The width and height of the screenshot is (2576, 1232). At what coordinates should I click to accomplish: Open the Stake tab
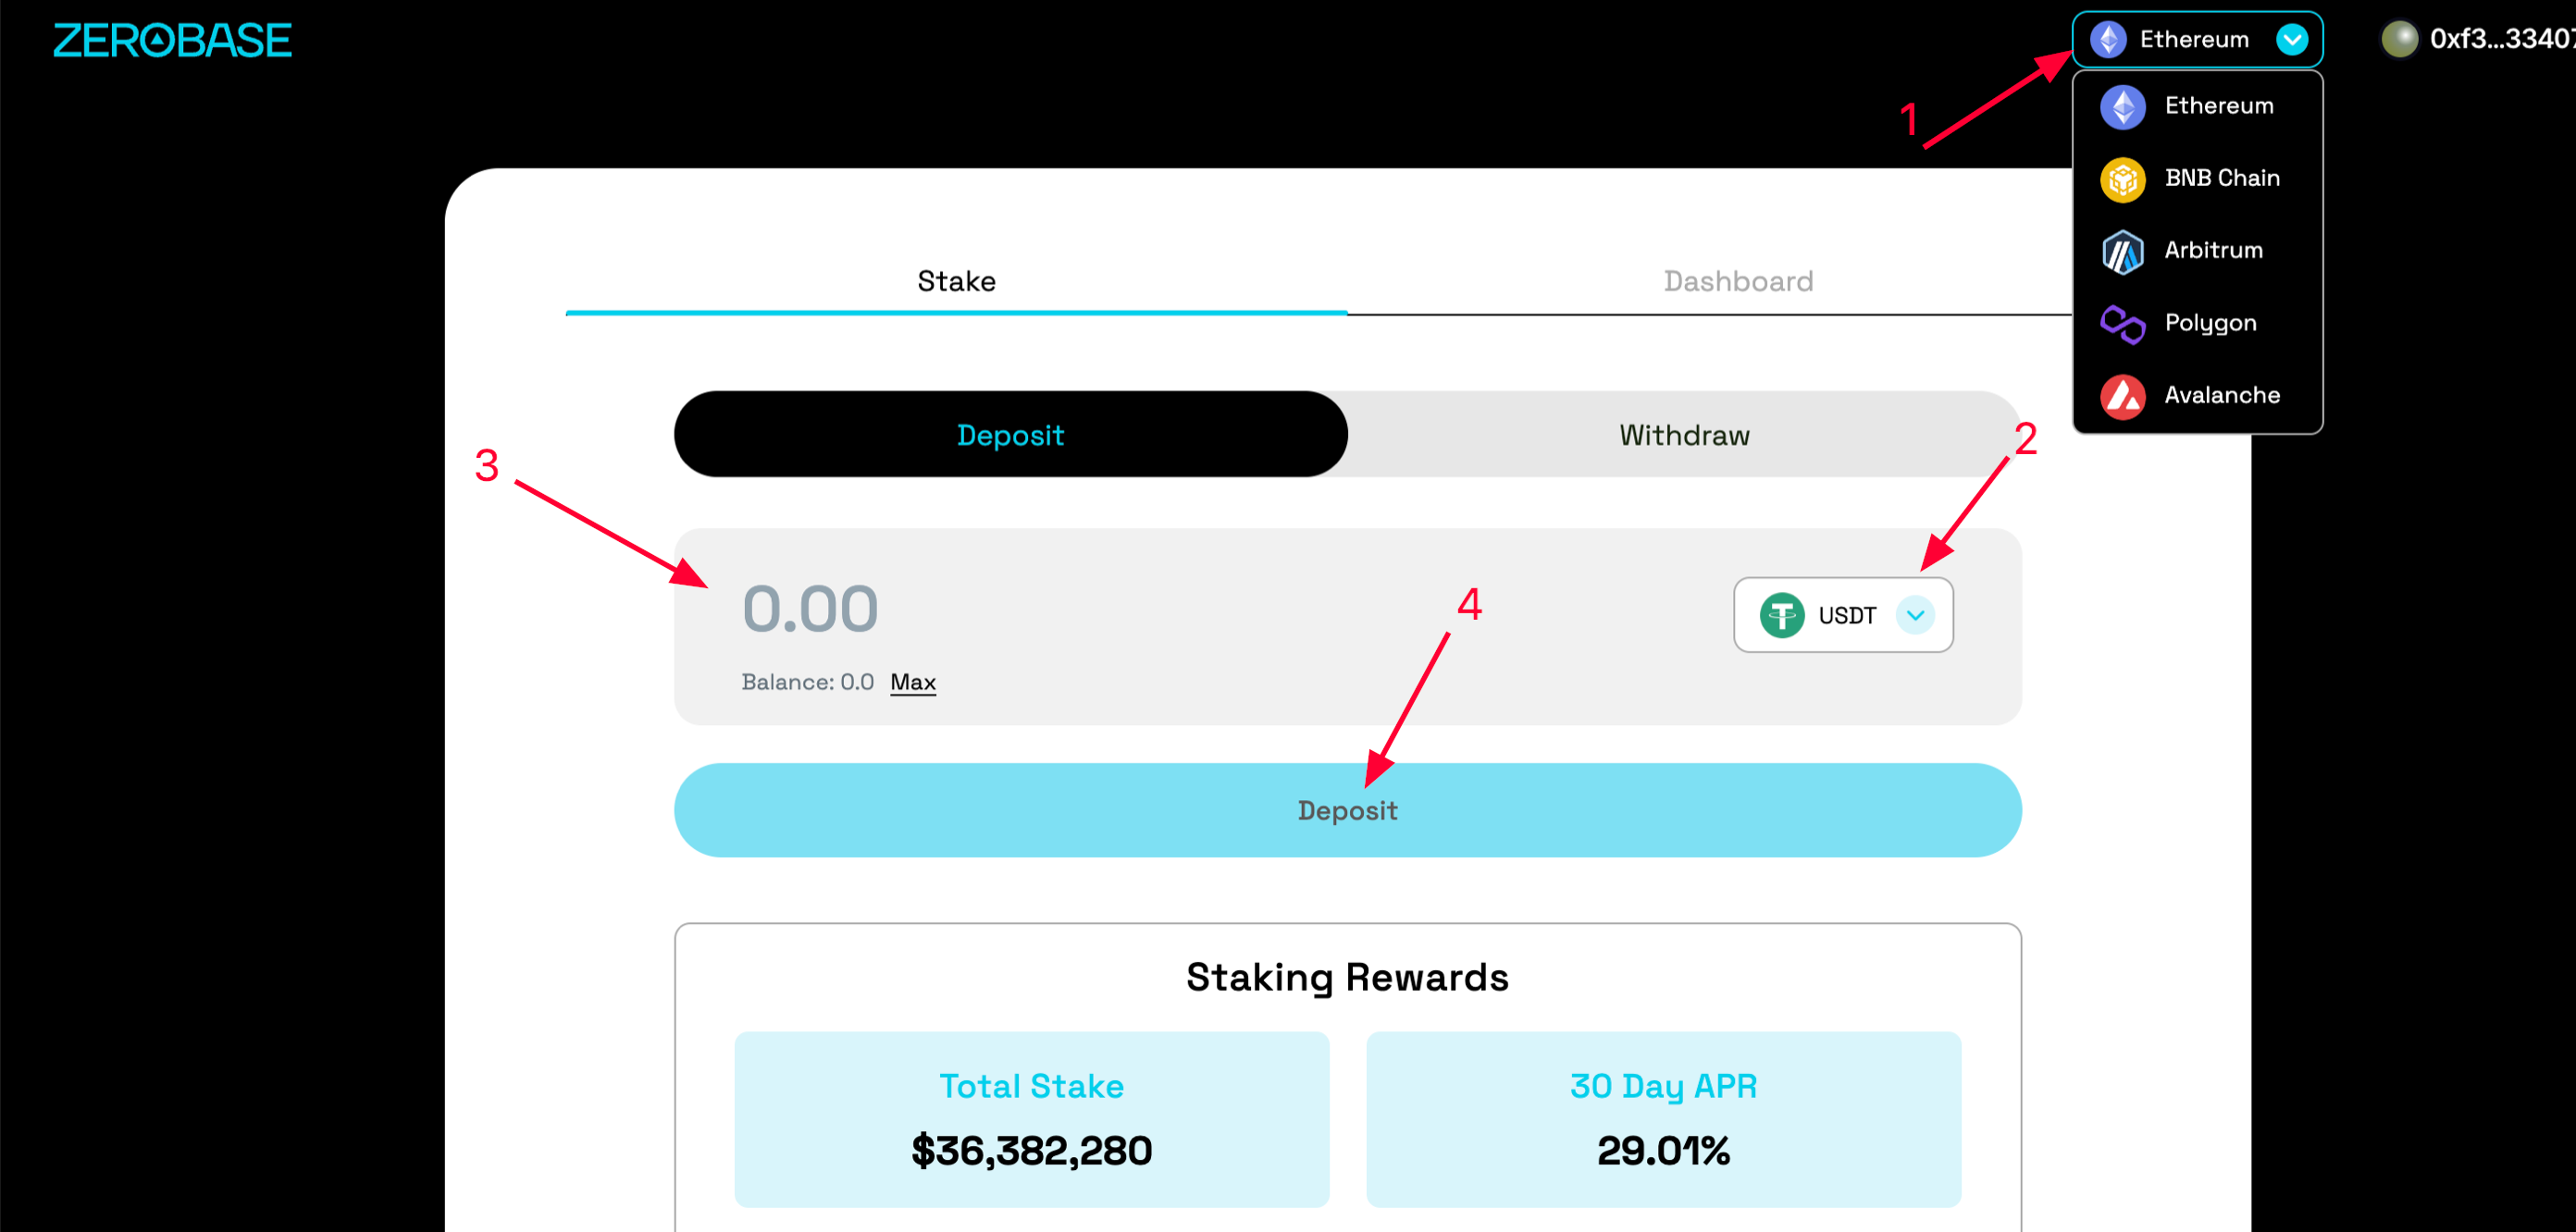[x=956, y=281]
